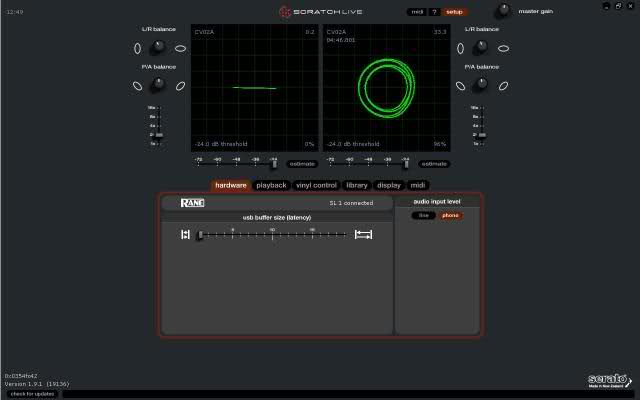Select the phono audio input level
Image resolution: width=640 pixels, height=400 pixels.
(450, 215)
